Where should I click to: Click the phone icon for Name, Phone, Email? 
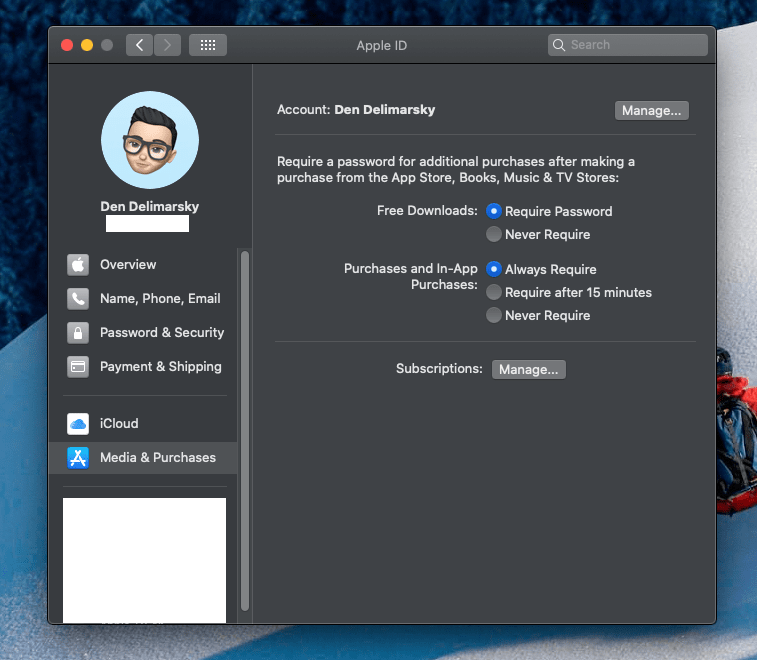point(78,299)
